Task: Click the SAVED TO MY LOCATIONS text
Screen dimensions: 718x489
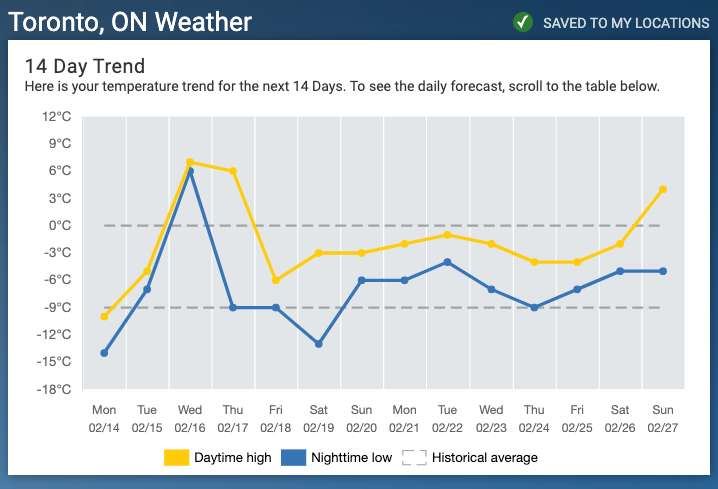Action: 626,23
